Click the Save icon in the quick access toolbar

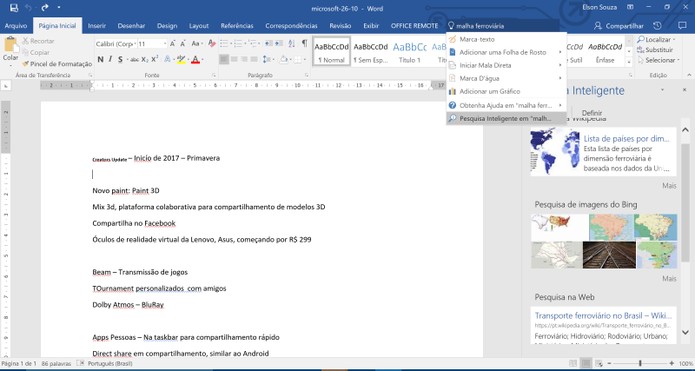pos(14,8)
